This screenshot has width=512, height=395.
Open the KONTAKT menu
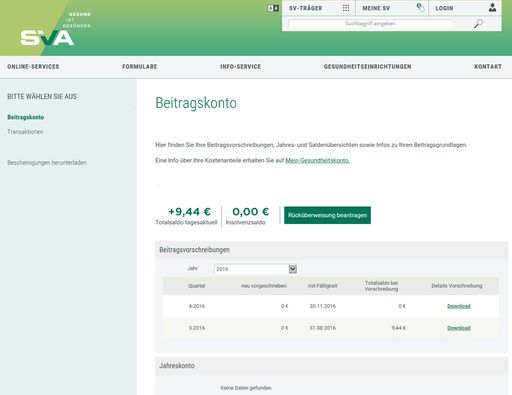click(488, 67)
